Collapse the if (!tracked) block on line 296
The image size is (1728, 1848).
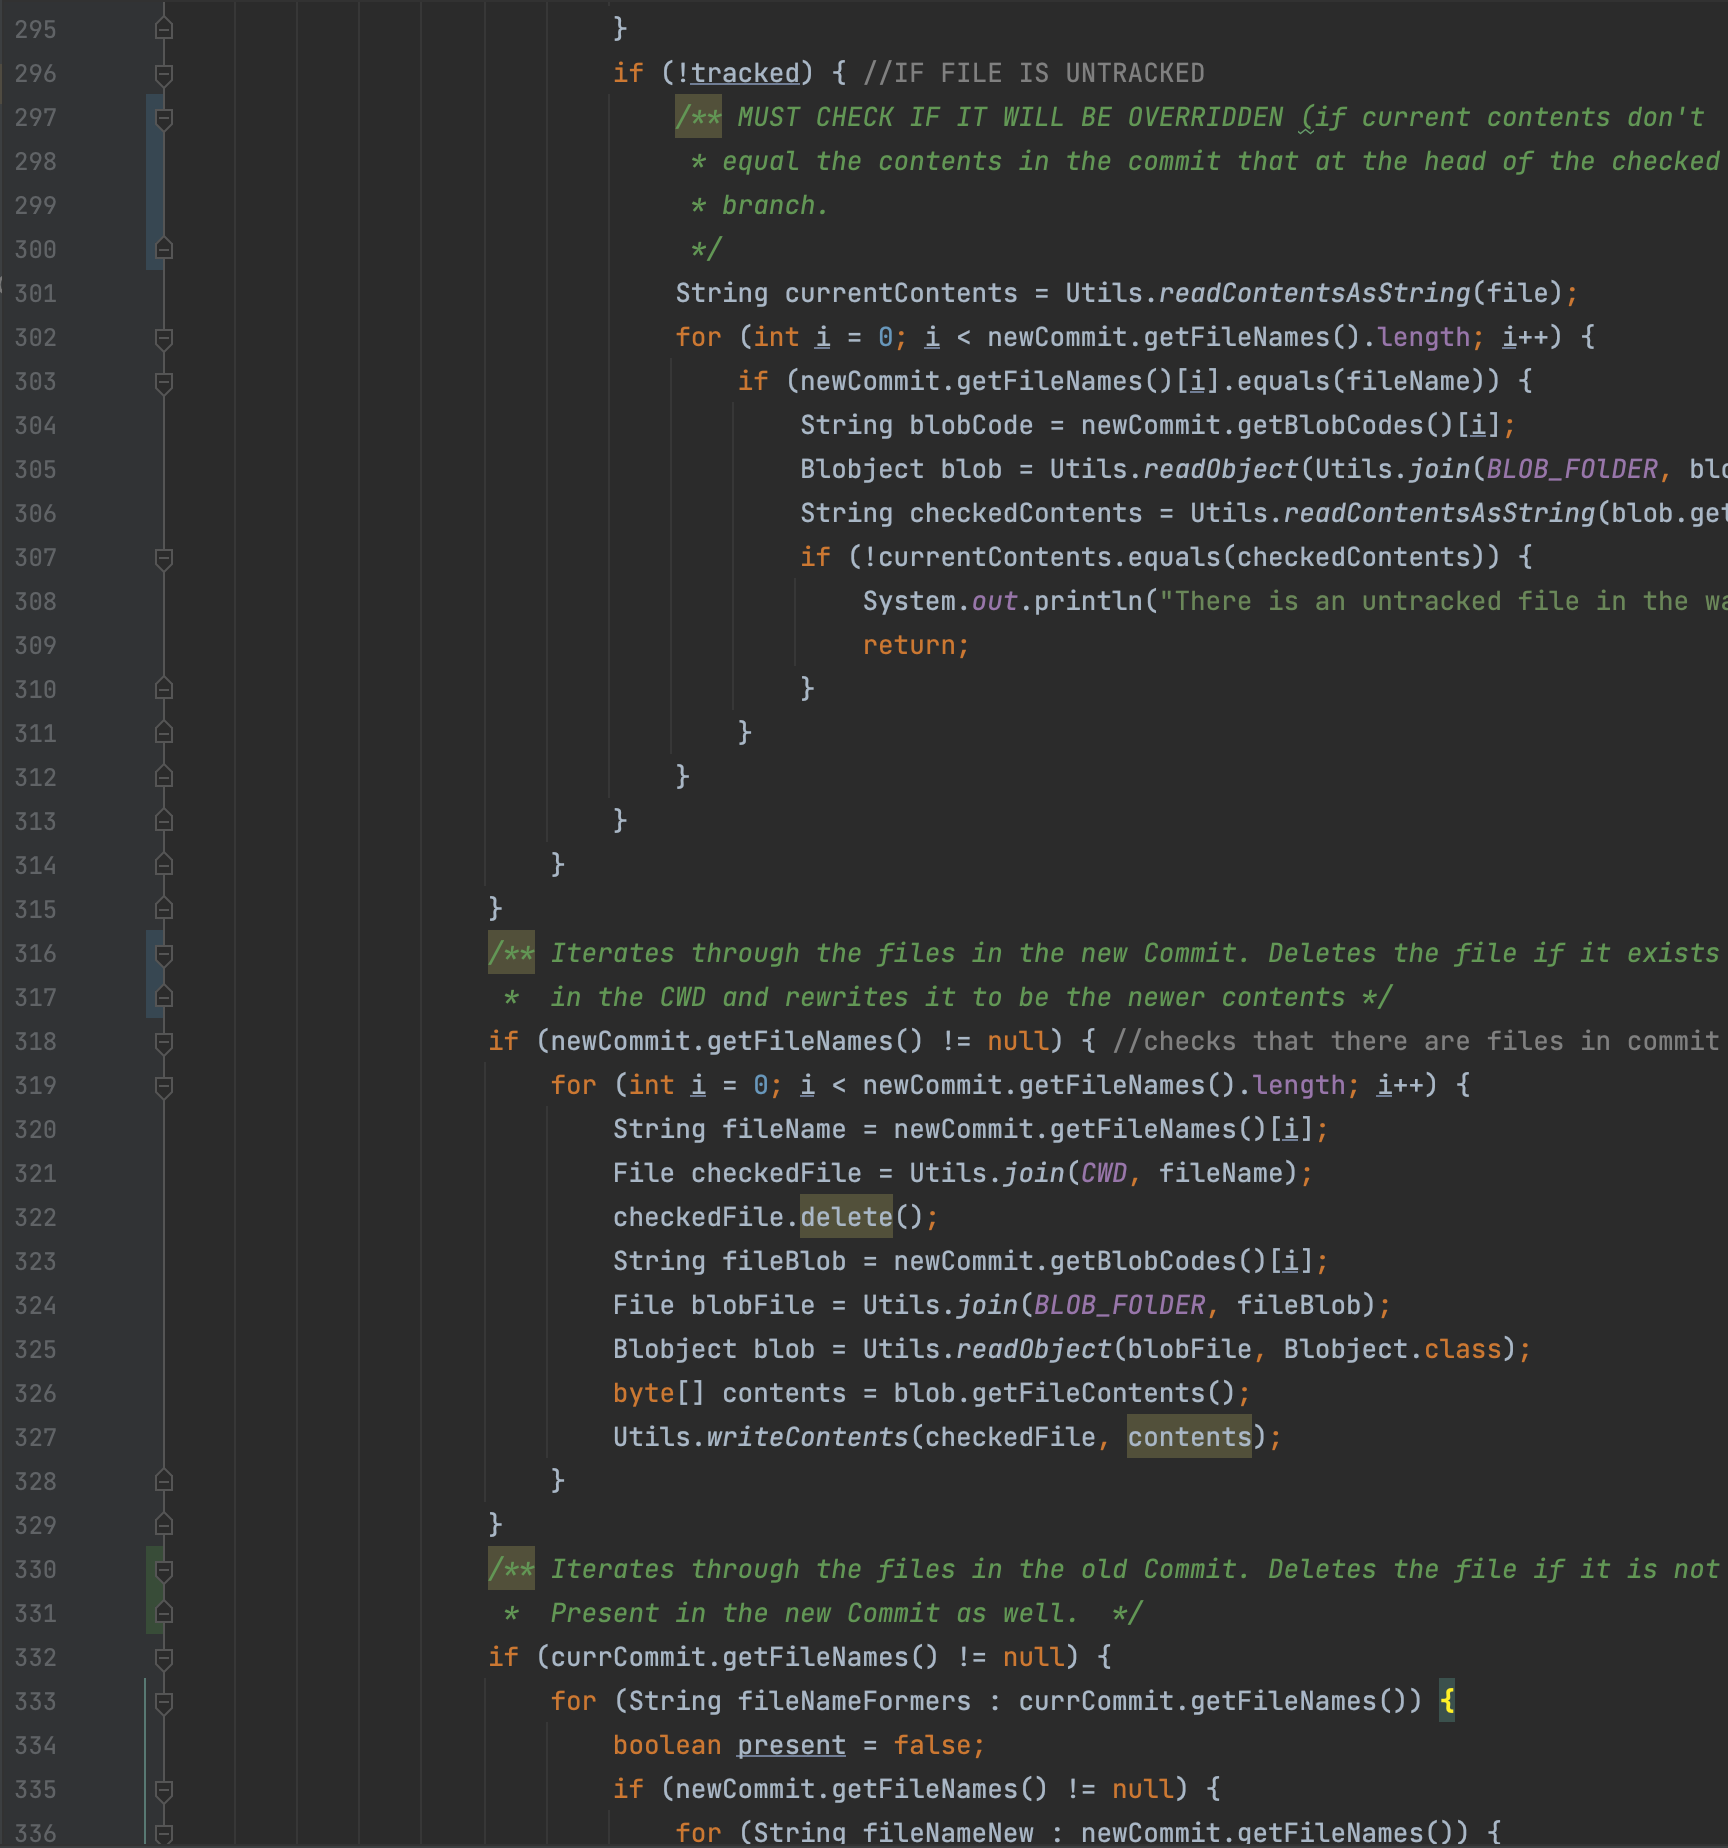click(x=164, y=74)
